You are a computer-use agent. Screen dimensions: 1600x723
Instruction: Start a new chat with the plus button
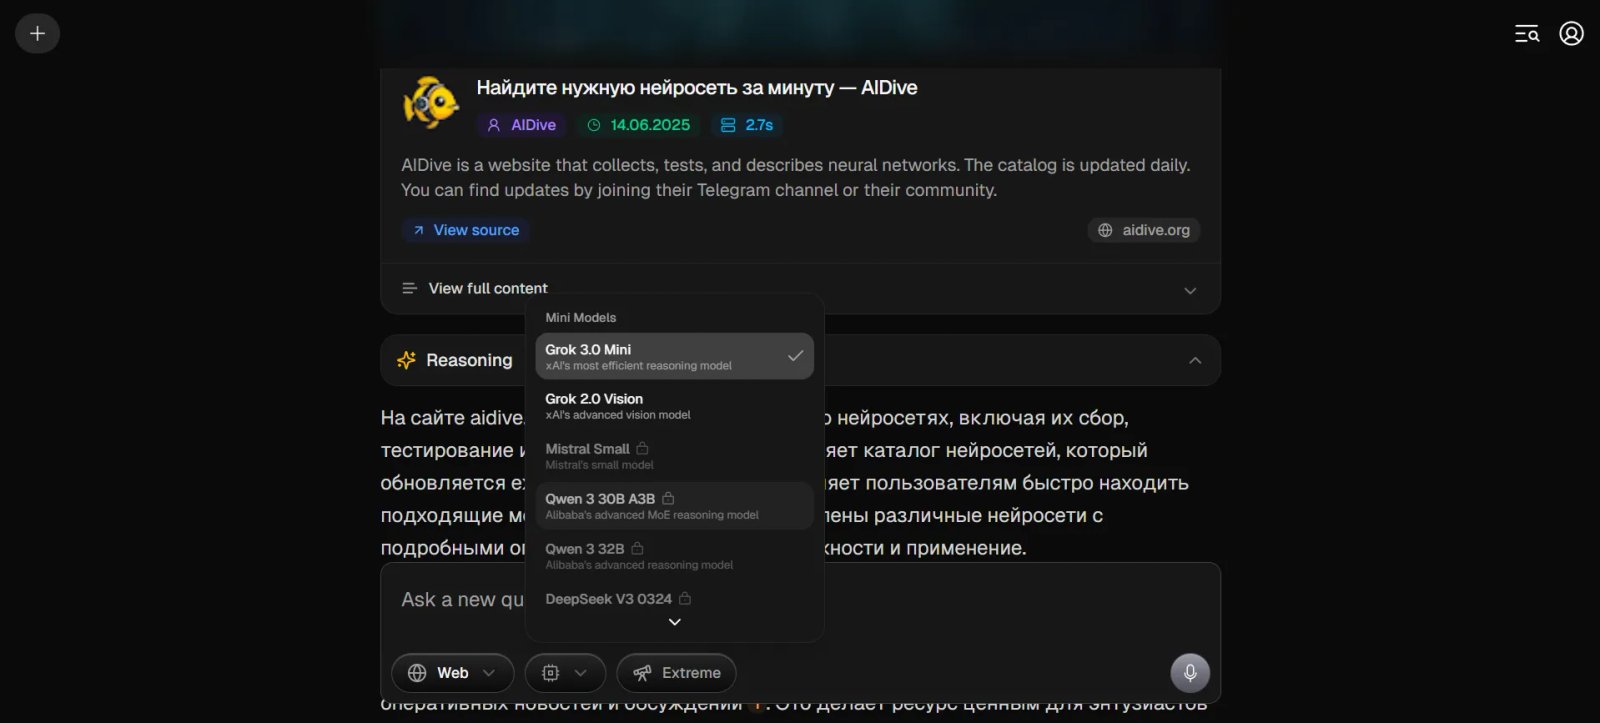(x=37, y=33)
